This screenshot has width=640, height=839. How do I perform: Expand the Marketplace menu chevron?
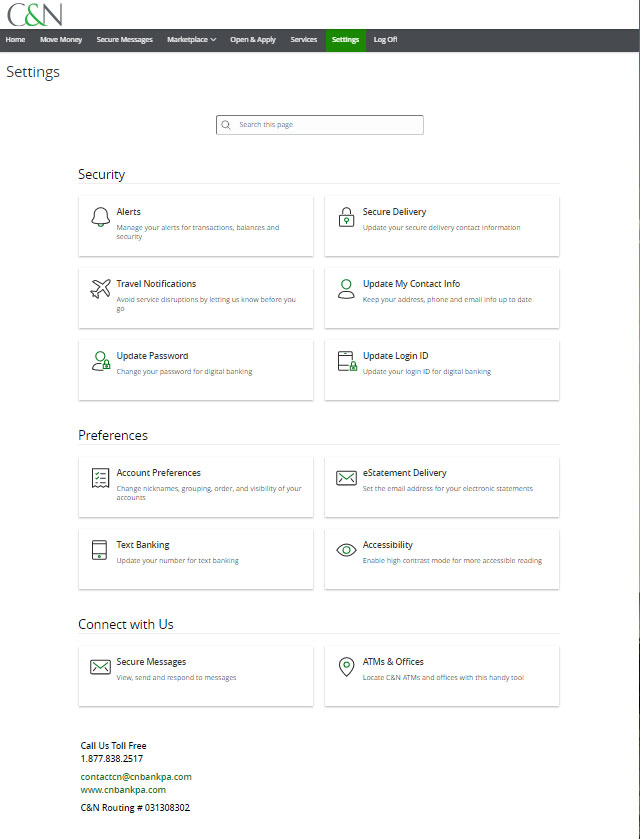point(214,40)
